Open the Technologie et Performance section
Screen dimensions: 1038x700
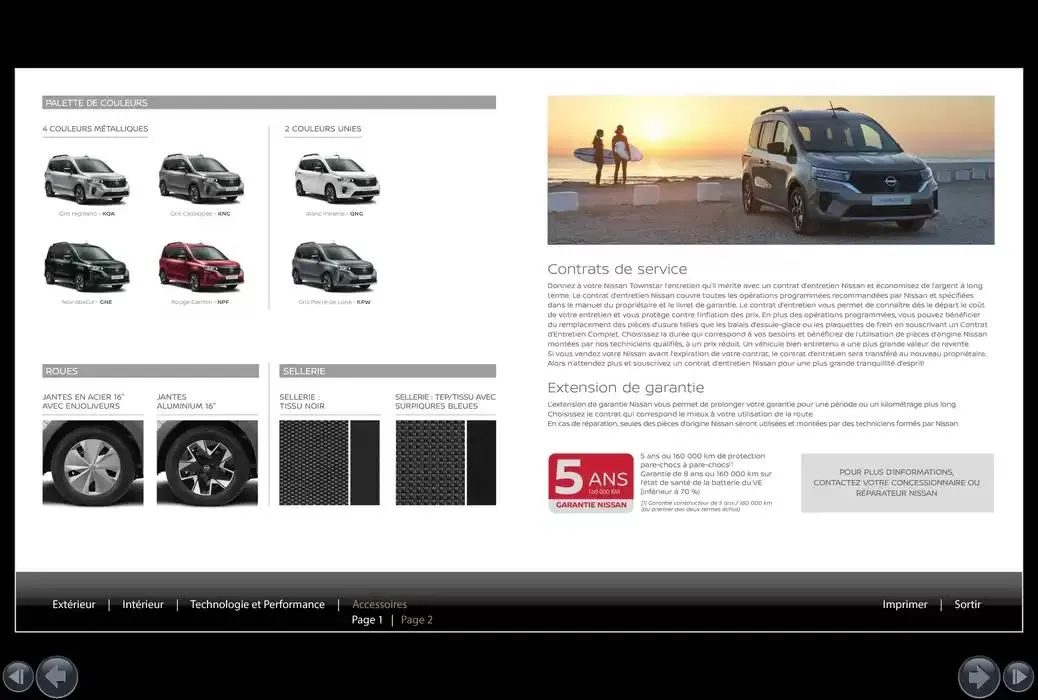[257, 604]
